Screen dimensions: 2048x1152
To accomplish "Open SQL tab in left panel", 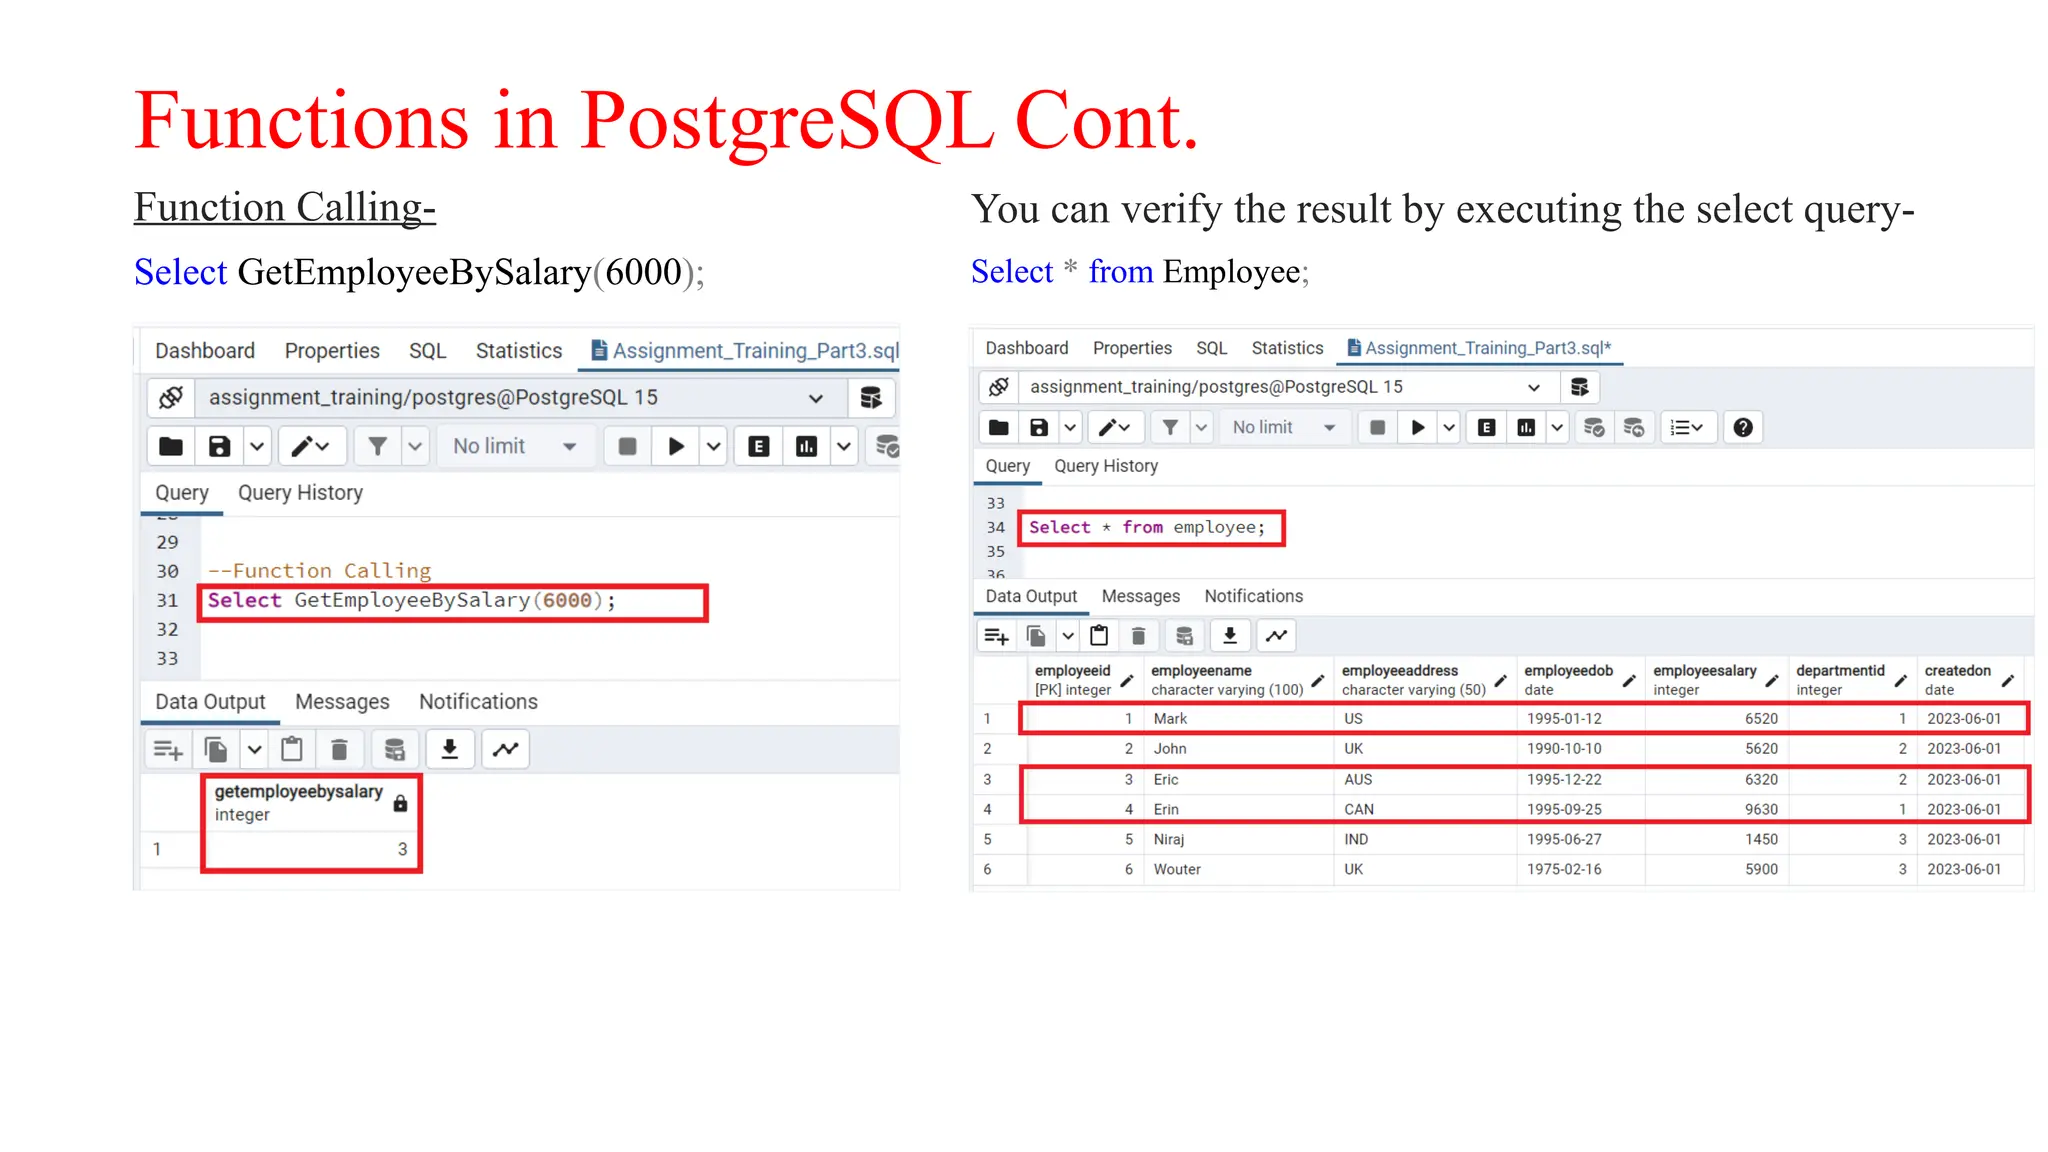I will 427,351.
